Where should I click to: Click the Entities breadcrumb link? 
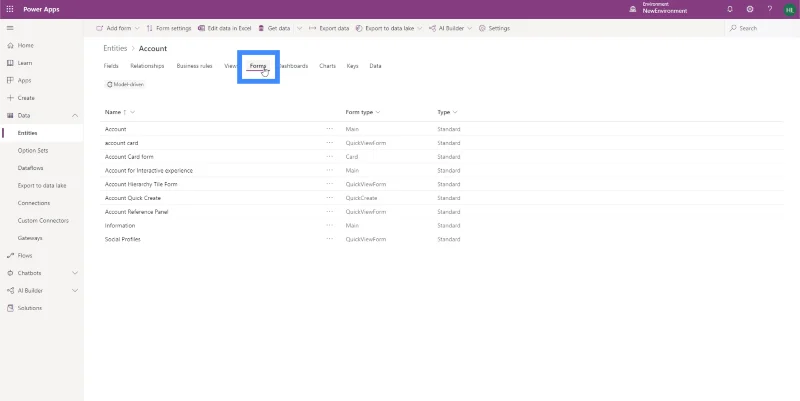pos(115,48)
